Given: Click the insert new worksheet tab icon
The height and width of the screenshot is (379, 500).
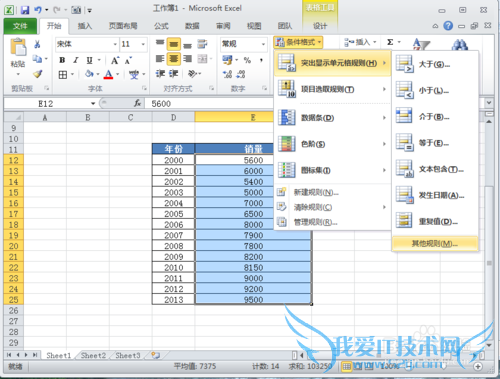Looking at the screenshot, I should tap(155, 355).
